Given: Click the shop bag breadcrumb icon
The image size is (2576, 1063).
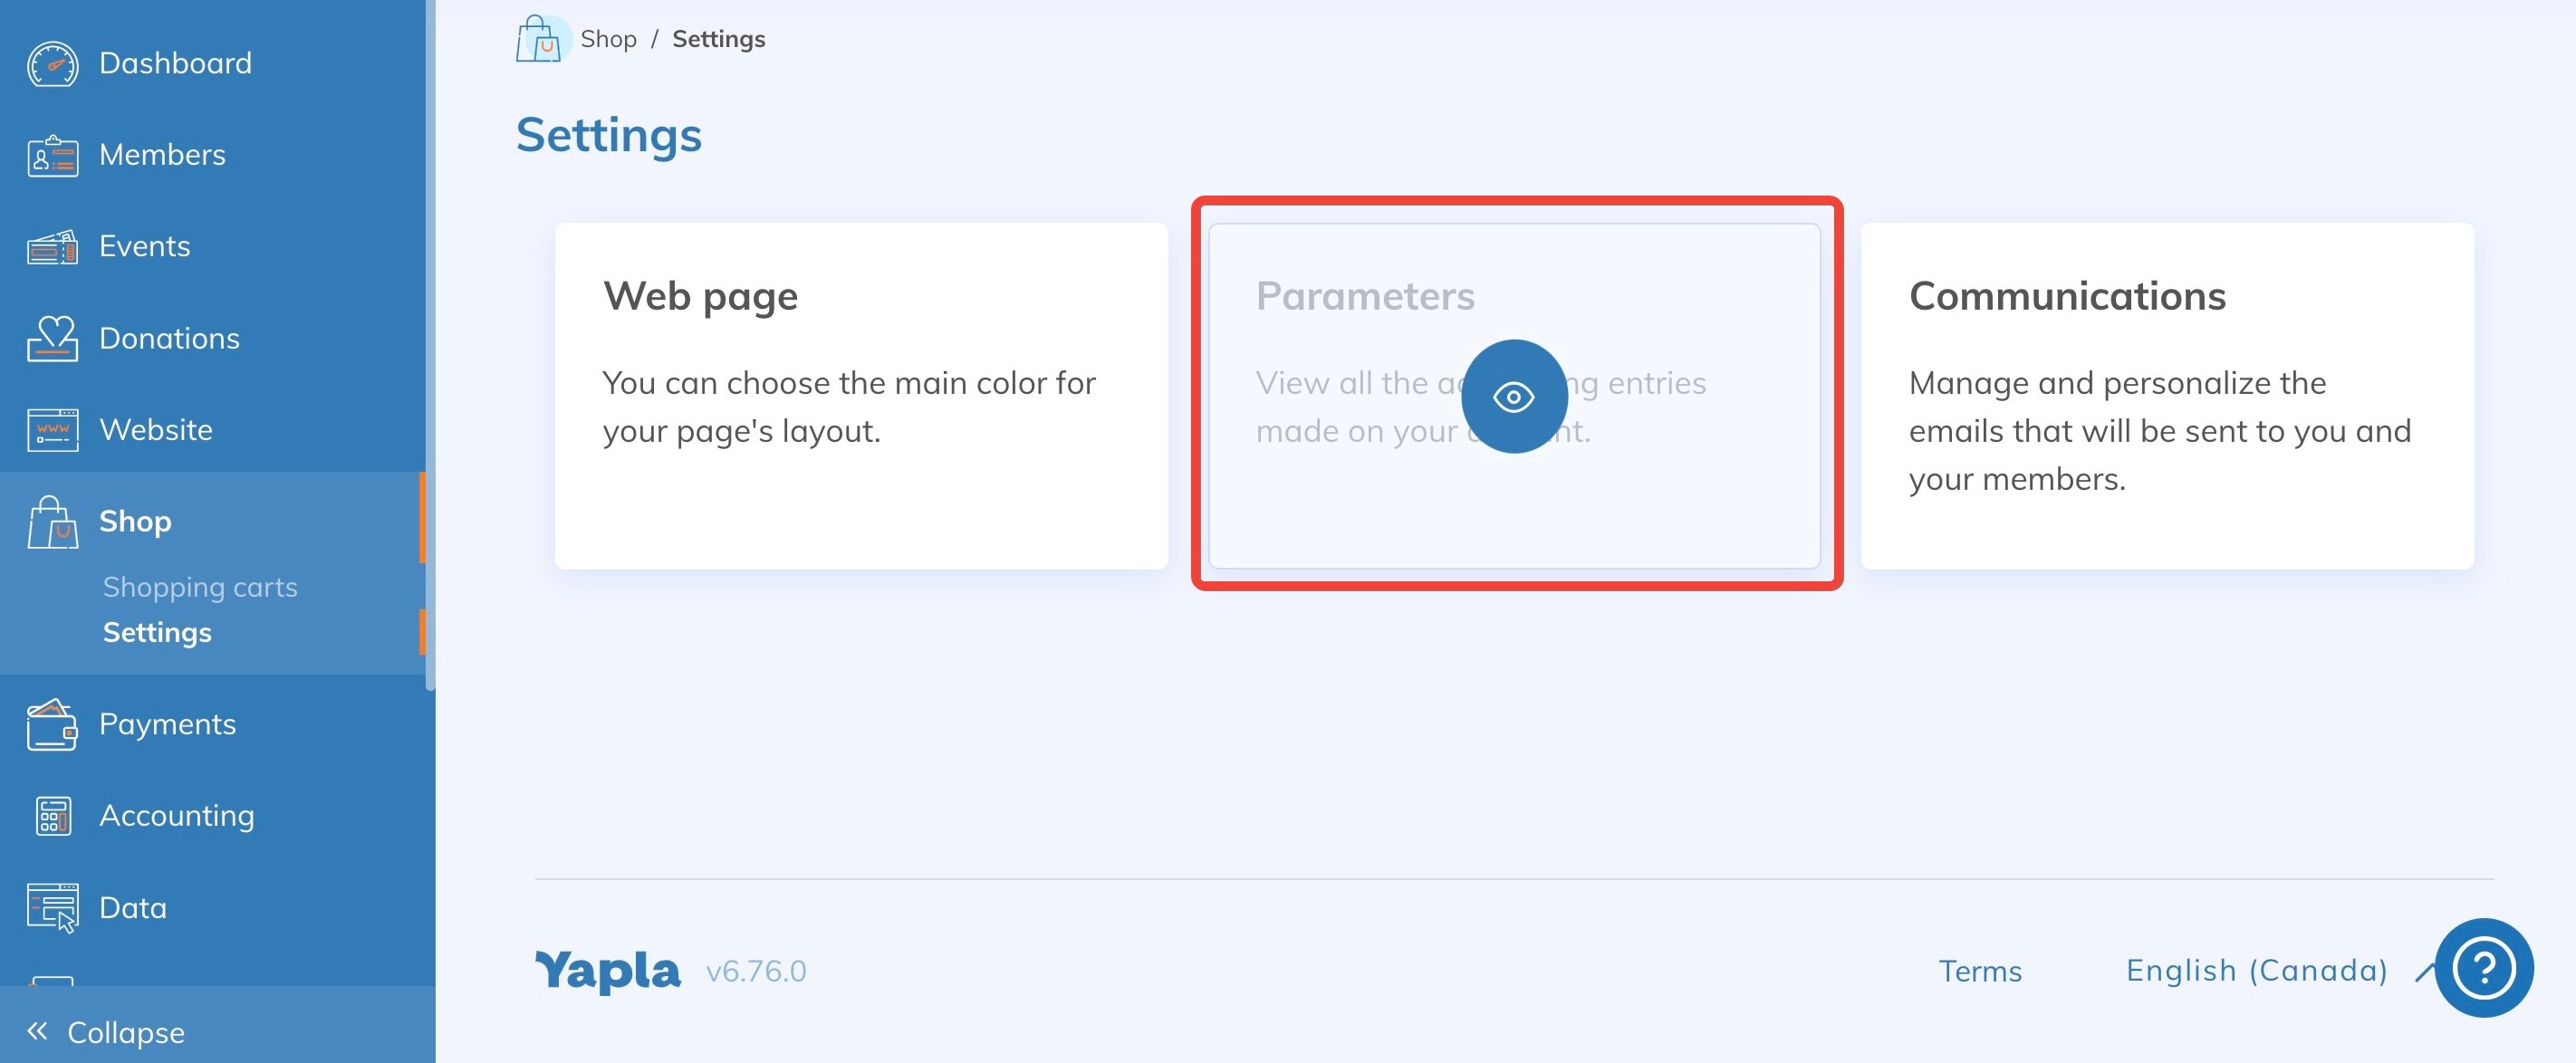Looking at the screenshot, I should tap(541, 38).
